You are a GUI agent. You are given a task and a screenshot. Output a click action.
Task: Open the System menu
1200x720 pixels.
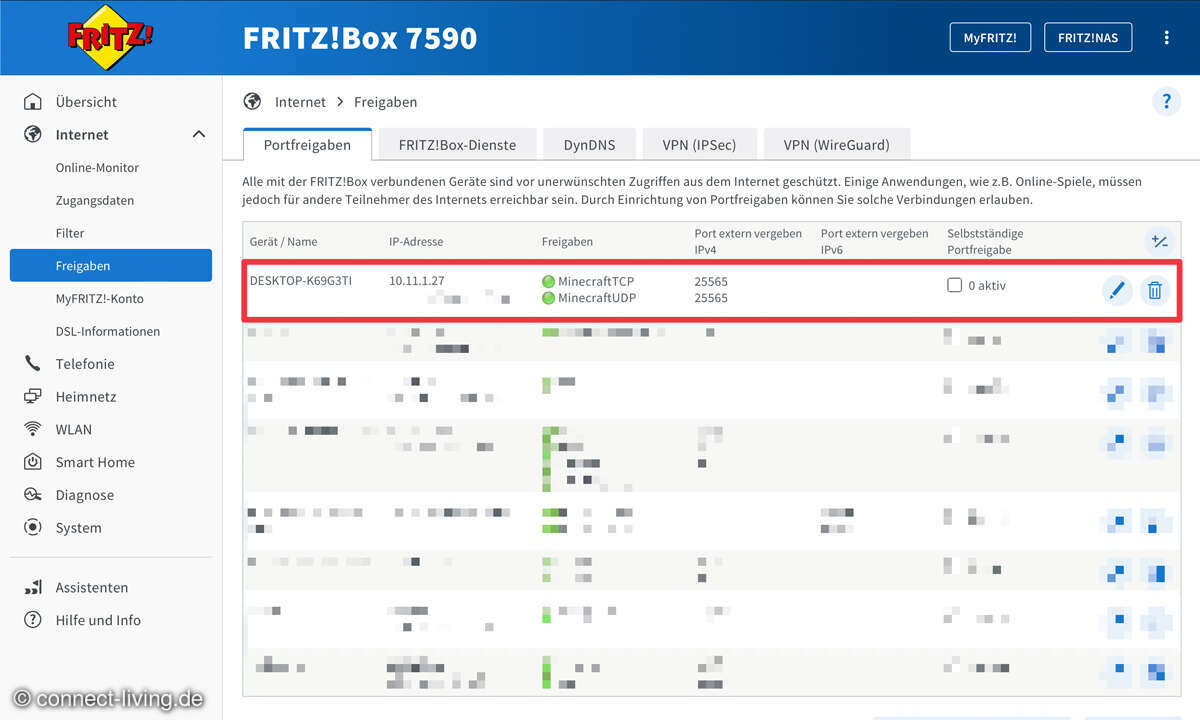tap(79, 527)
